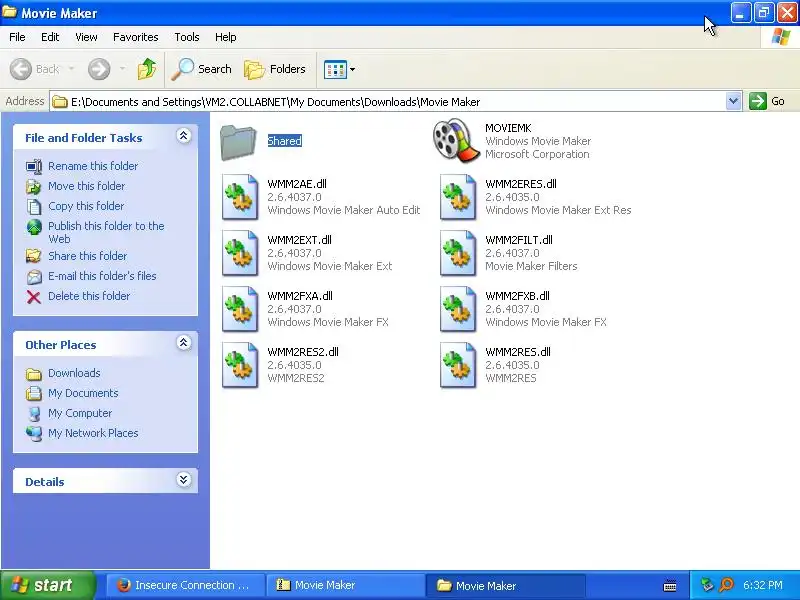Screen dimensions: 800x600
Task: Open the File menu
Action: [17, 37]
